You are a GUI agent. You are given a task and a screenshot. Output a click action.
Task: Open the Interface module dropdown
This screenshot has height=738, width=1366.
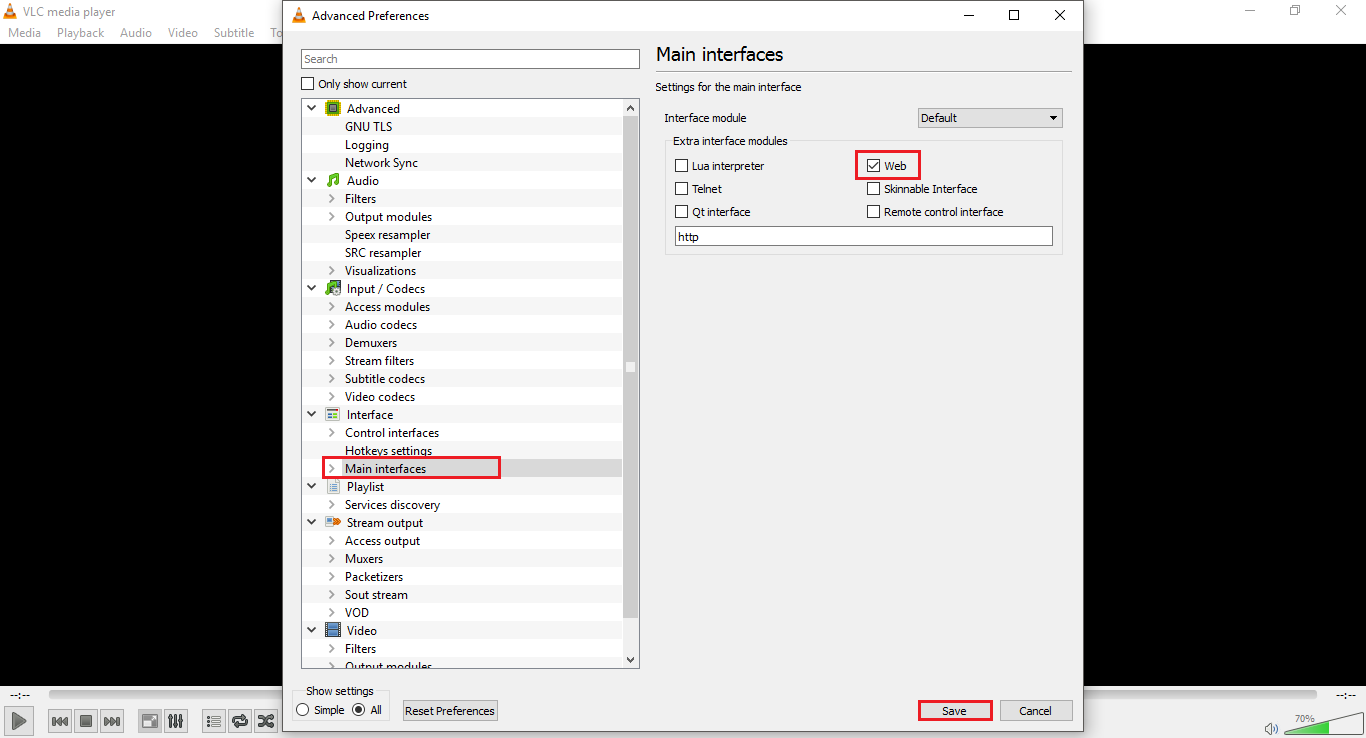tap(990, 118)
